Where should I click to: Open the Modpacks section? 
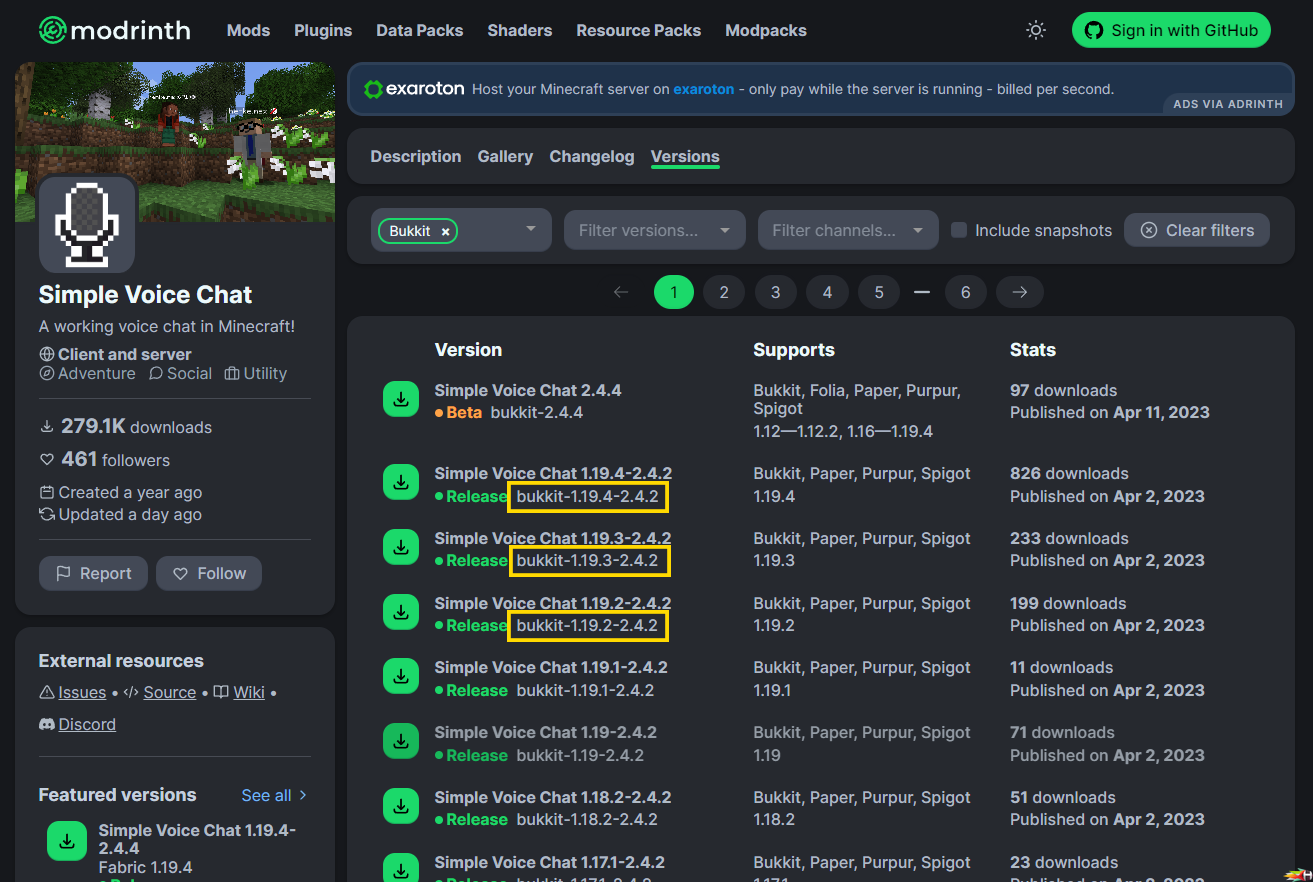pyautogui.click(x=766, y=30)
